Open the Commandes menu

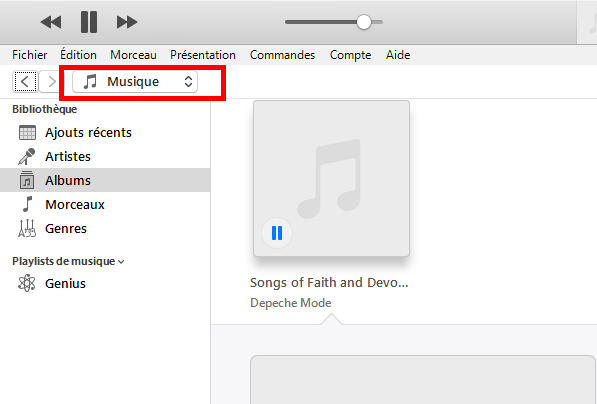(x=283, y=55)
